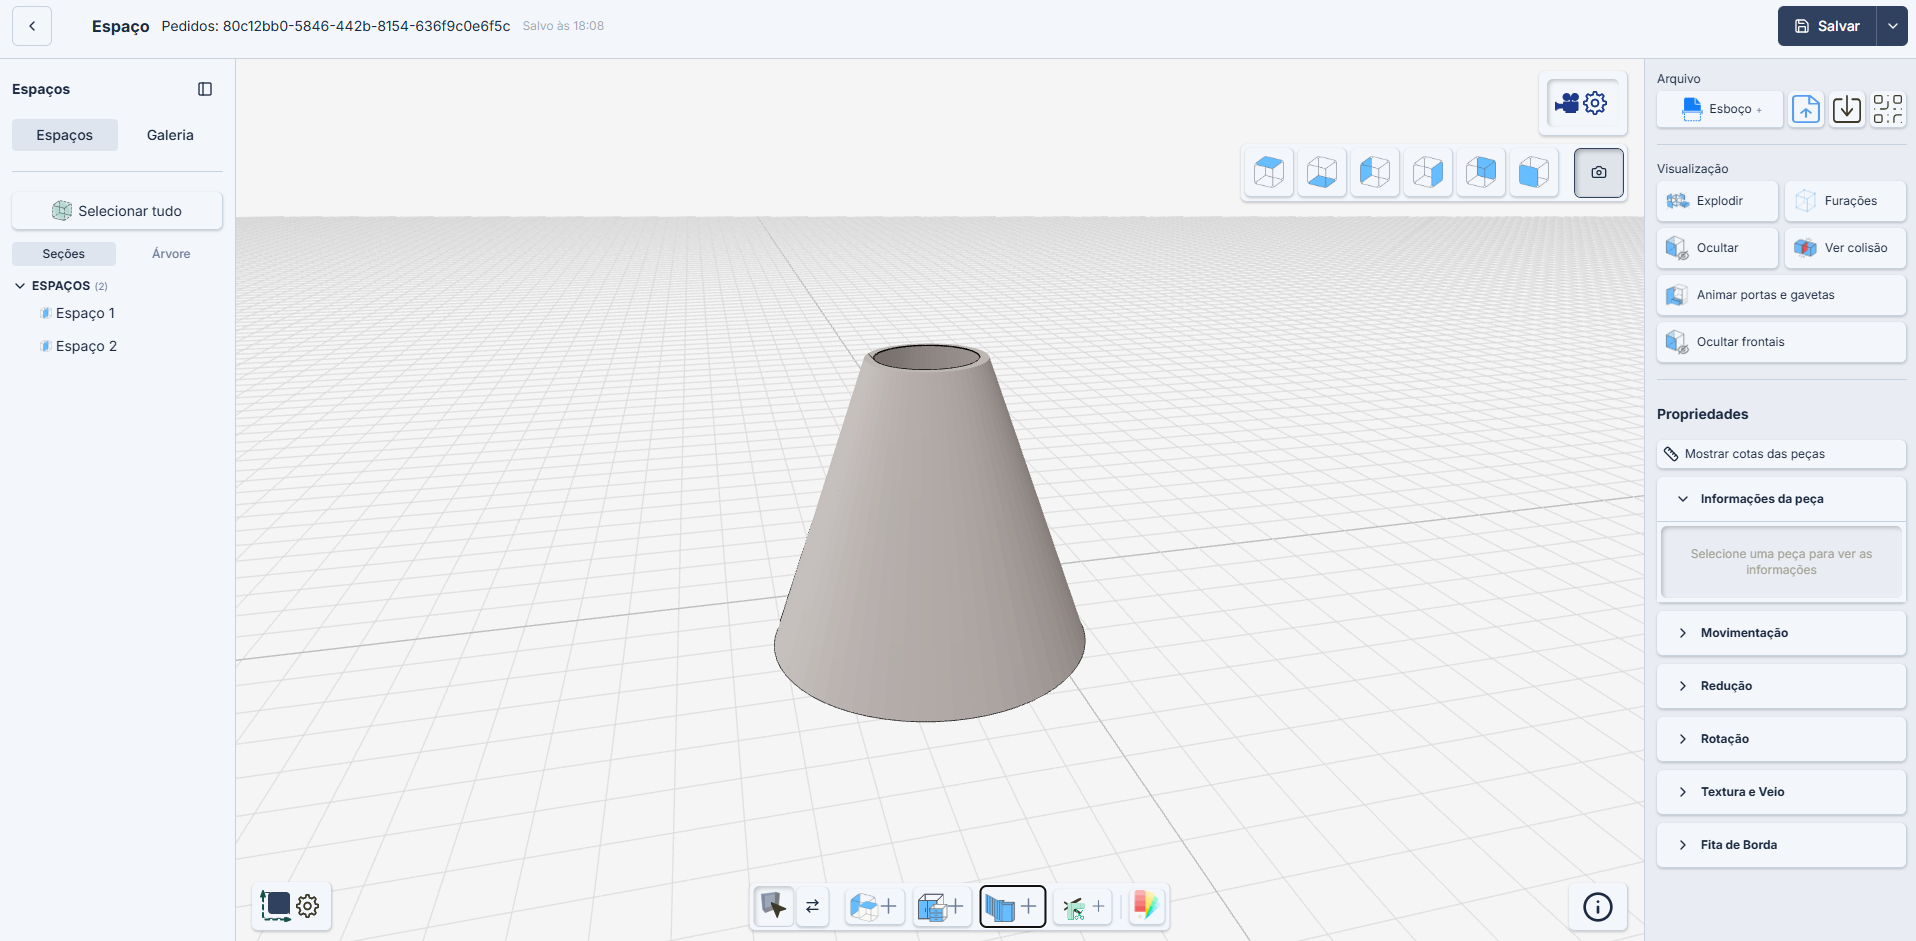Click the Salvar button
Screen dimensions: 1916x941
(1827, 26)
